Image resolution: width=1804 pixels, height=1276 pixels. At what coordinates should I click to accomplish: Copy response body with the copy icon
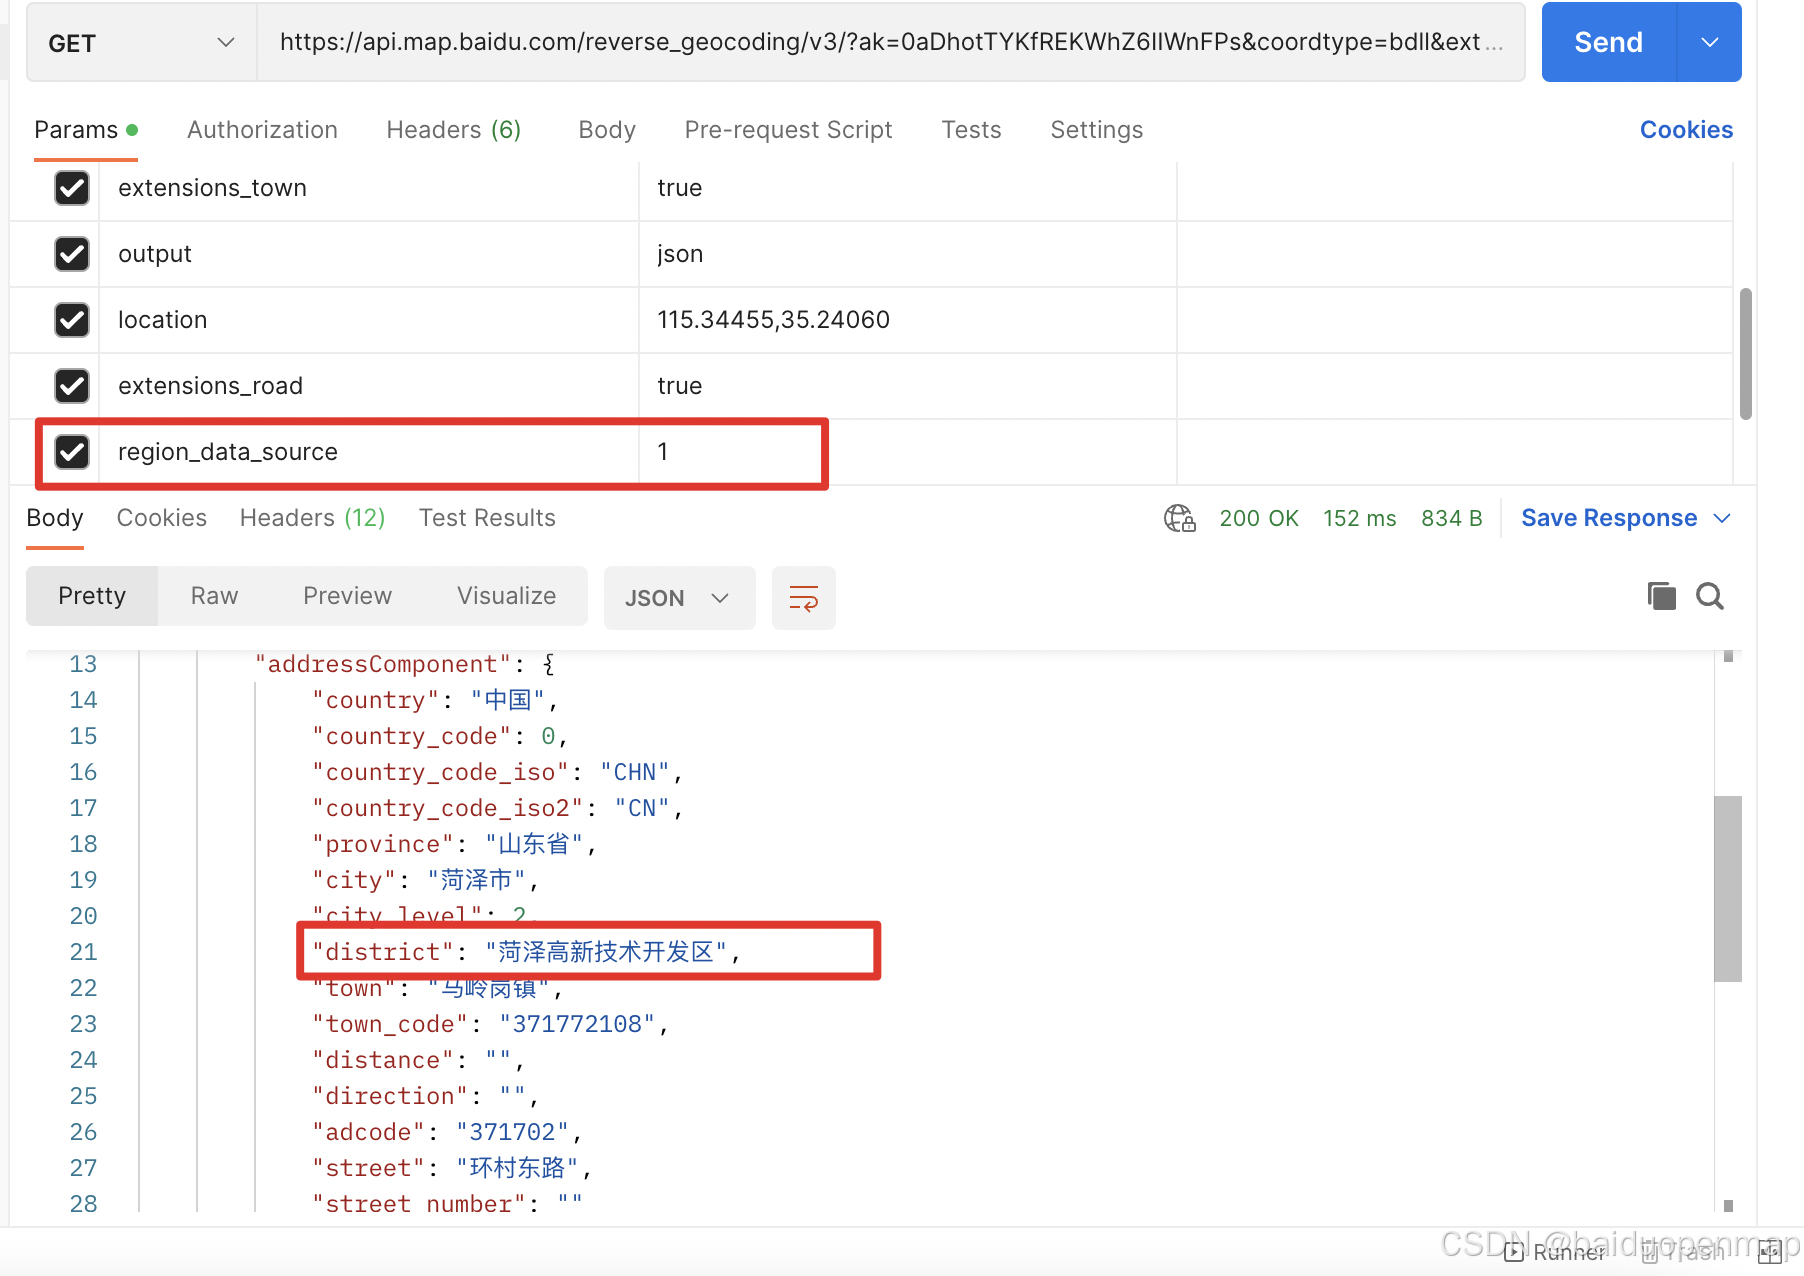1661,596
